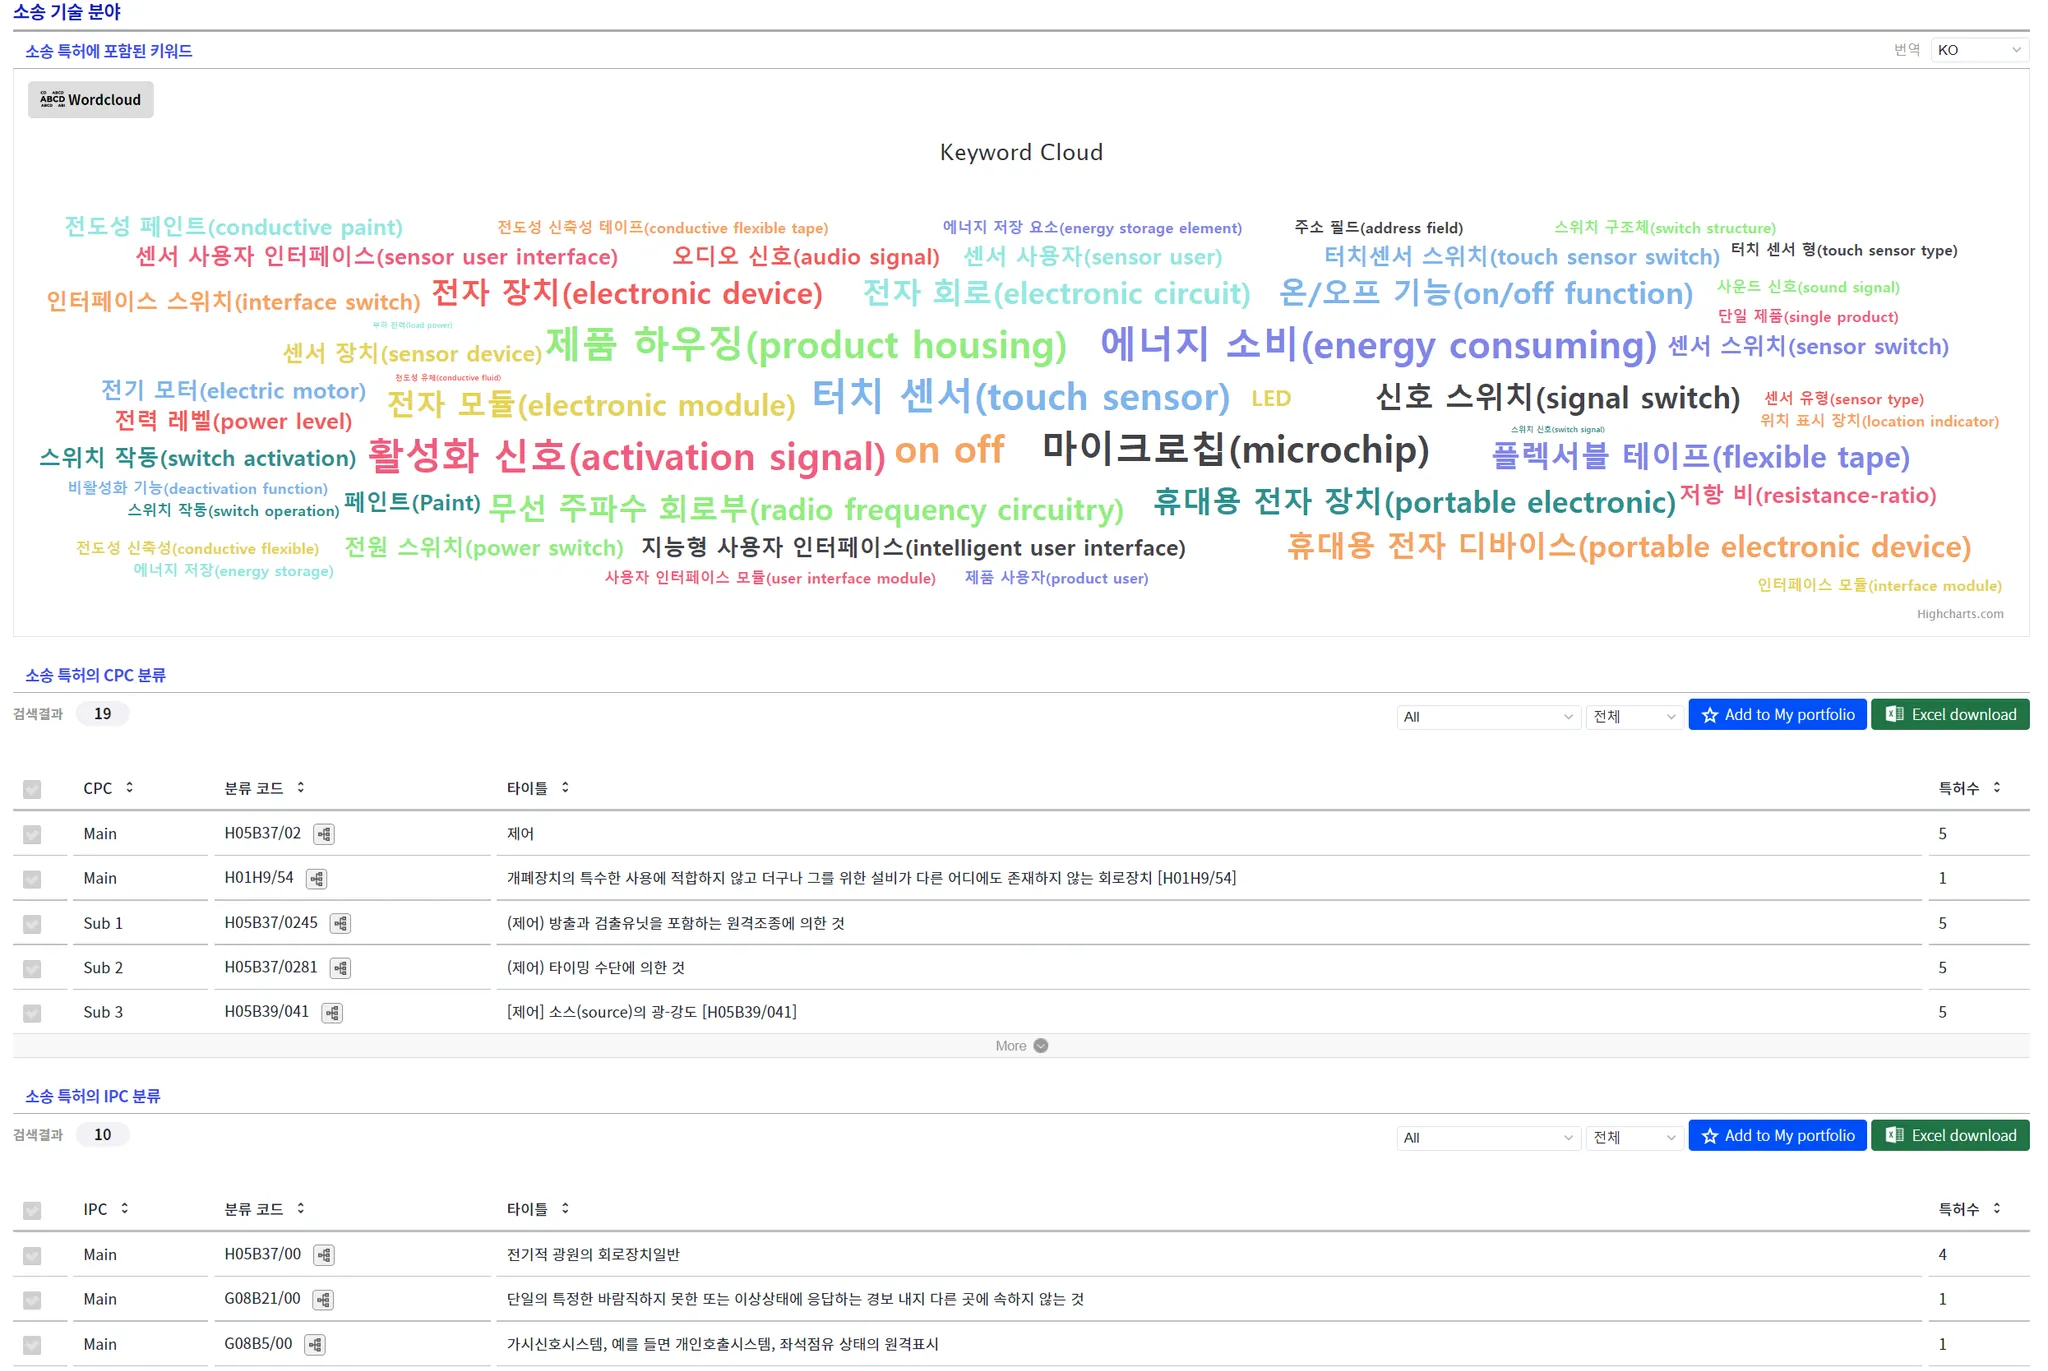This screenshot has height=1371, width=2048.
Task: Click Excel download in CPC section
Action: coord(1949,715)
